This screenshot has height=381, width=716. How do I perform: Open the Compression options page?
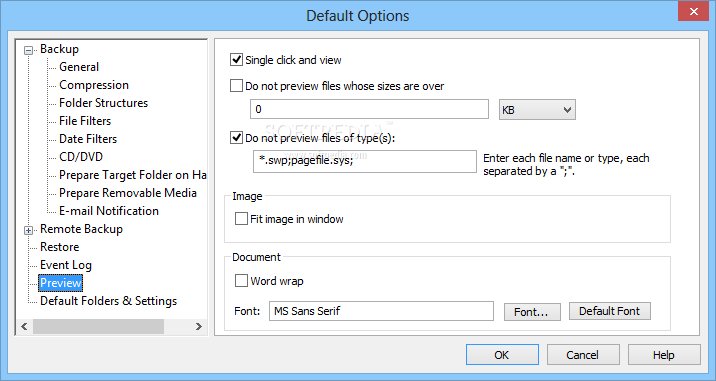[94, 85]
